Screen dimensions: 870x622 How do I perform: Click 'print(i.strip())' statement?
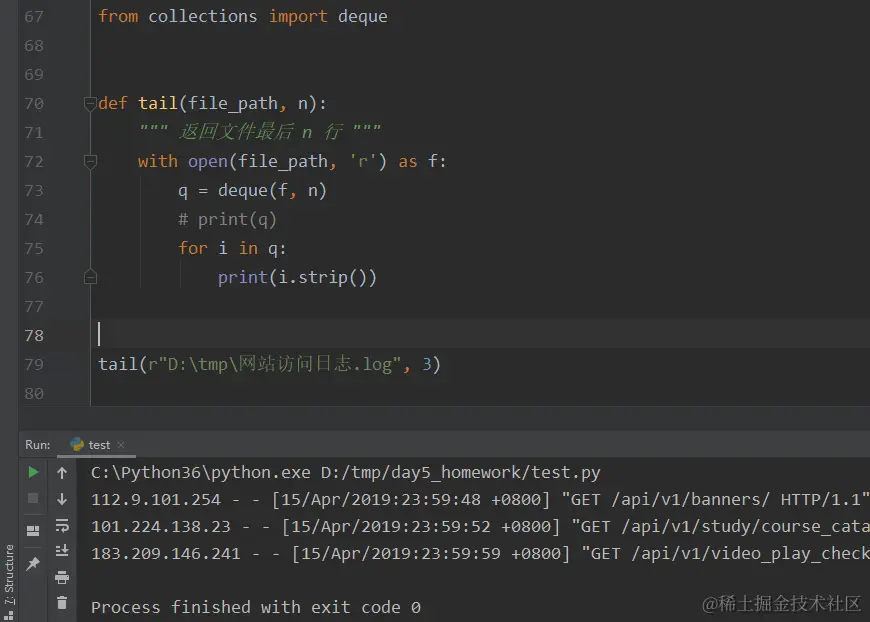[297, 277]
